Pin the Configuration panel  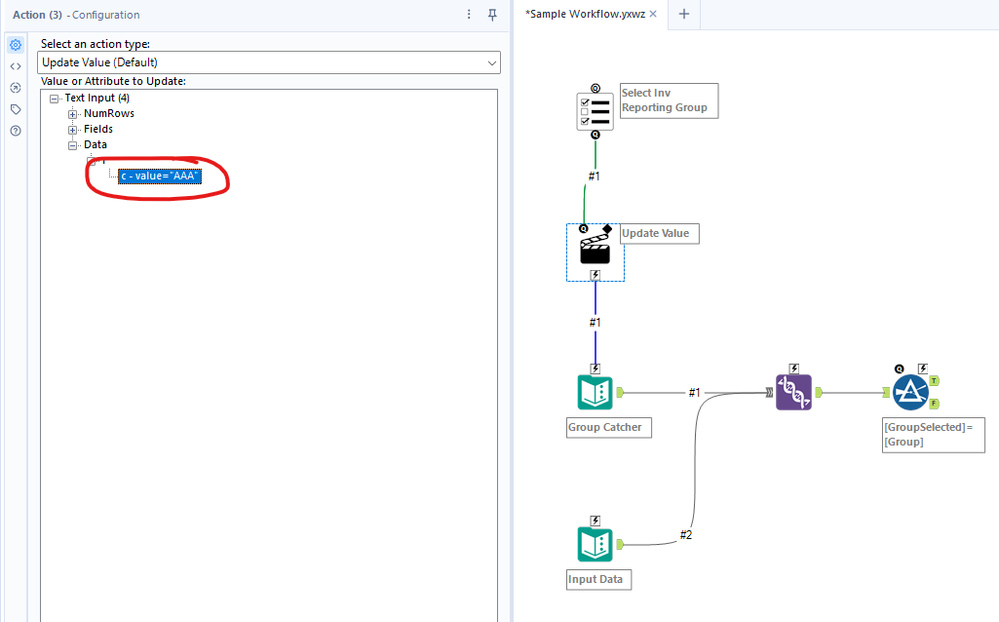(x=492, y=14)
